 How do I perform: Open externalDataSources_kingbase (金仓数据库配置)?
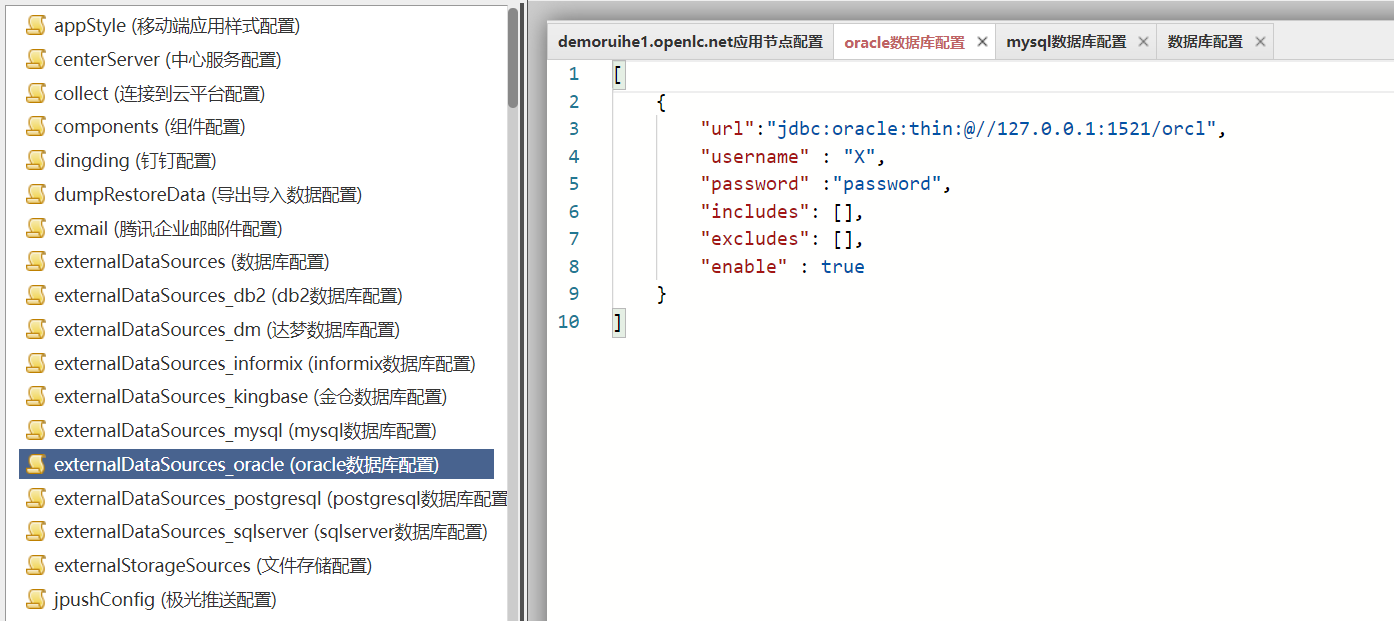pyautogui.click(x=250, y=397)
